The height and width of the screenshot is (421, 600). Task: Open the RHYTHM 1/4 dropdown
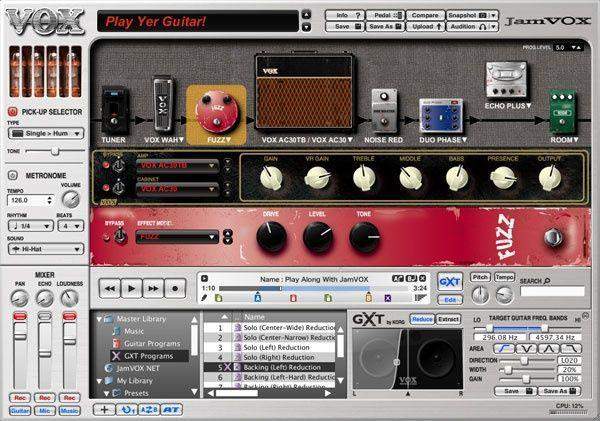coord(31,226)
